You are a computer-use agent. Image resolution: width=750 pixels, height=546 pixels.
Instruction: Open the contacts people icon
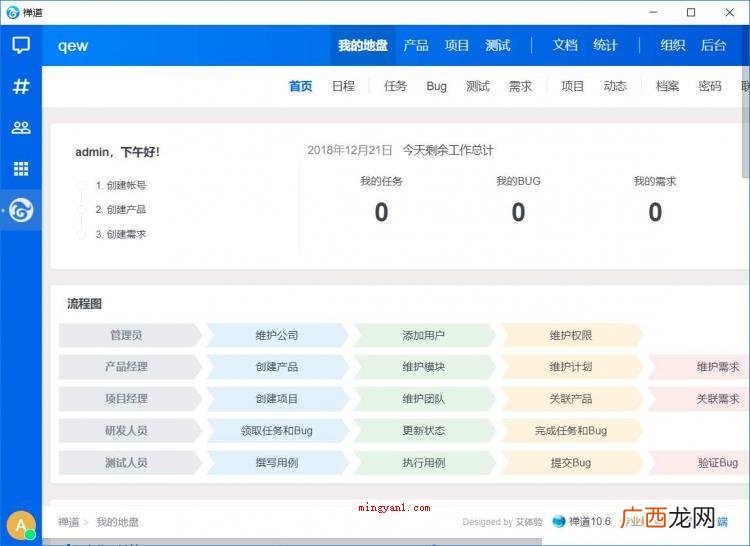pos(21,128)
